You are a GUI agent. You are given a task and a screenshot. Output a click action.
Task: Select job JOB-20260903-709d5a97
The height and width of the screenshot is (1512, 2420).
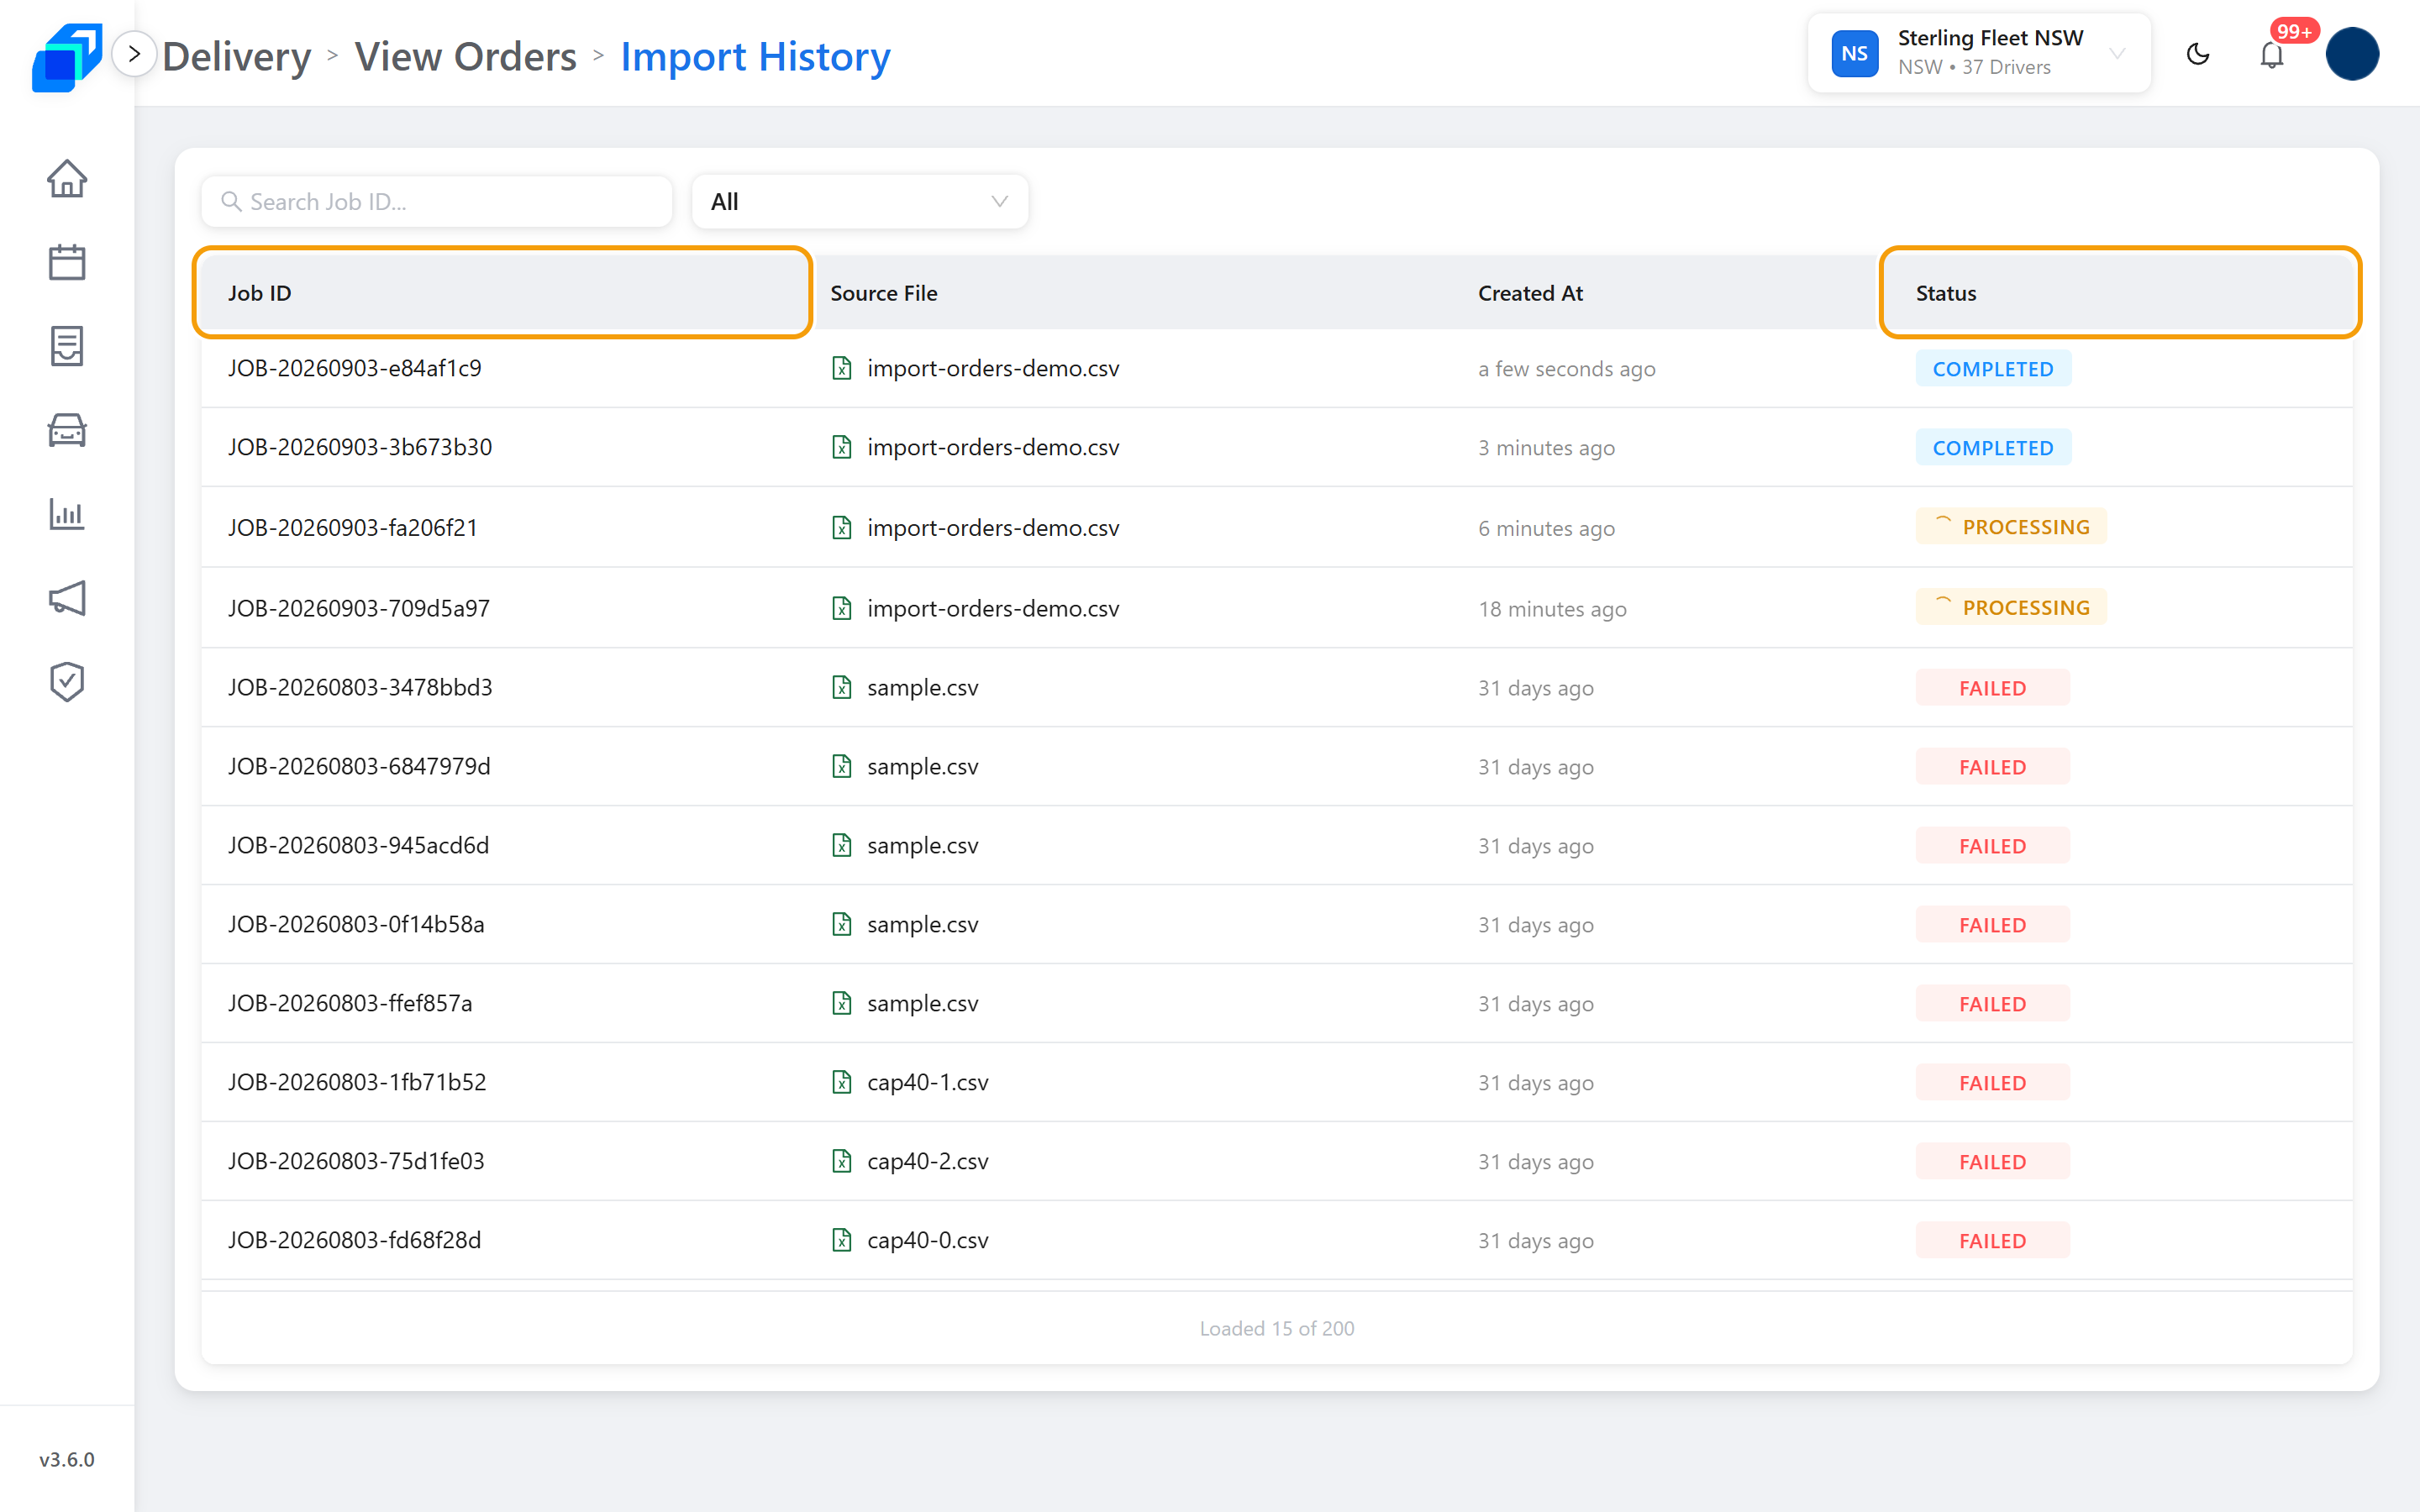(359, 608)
